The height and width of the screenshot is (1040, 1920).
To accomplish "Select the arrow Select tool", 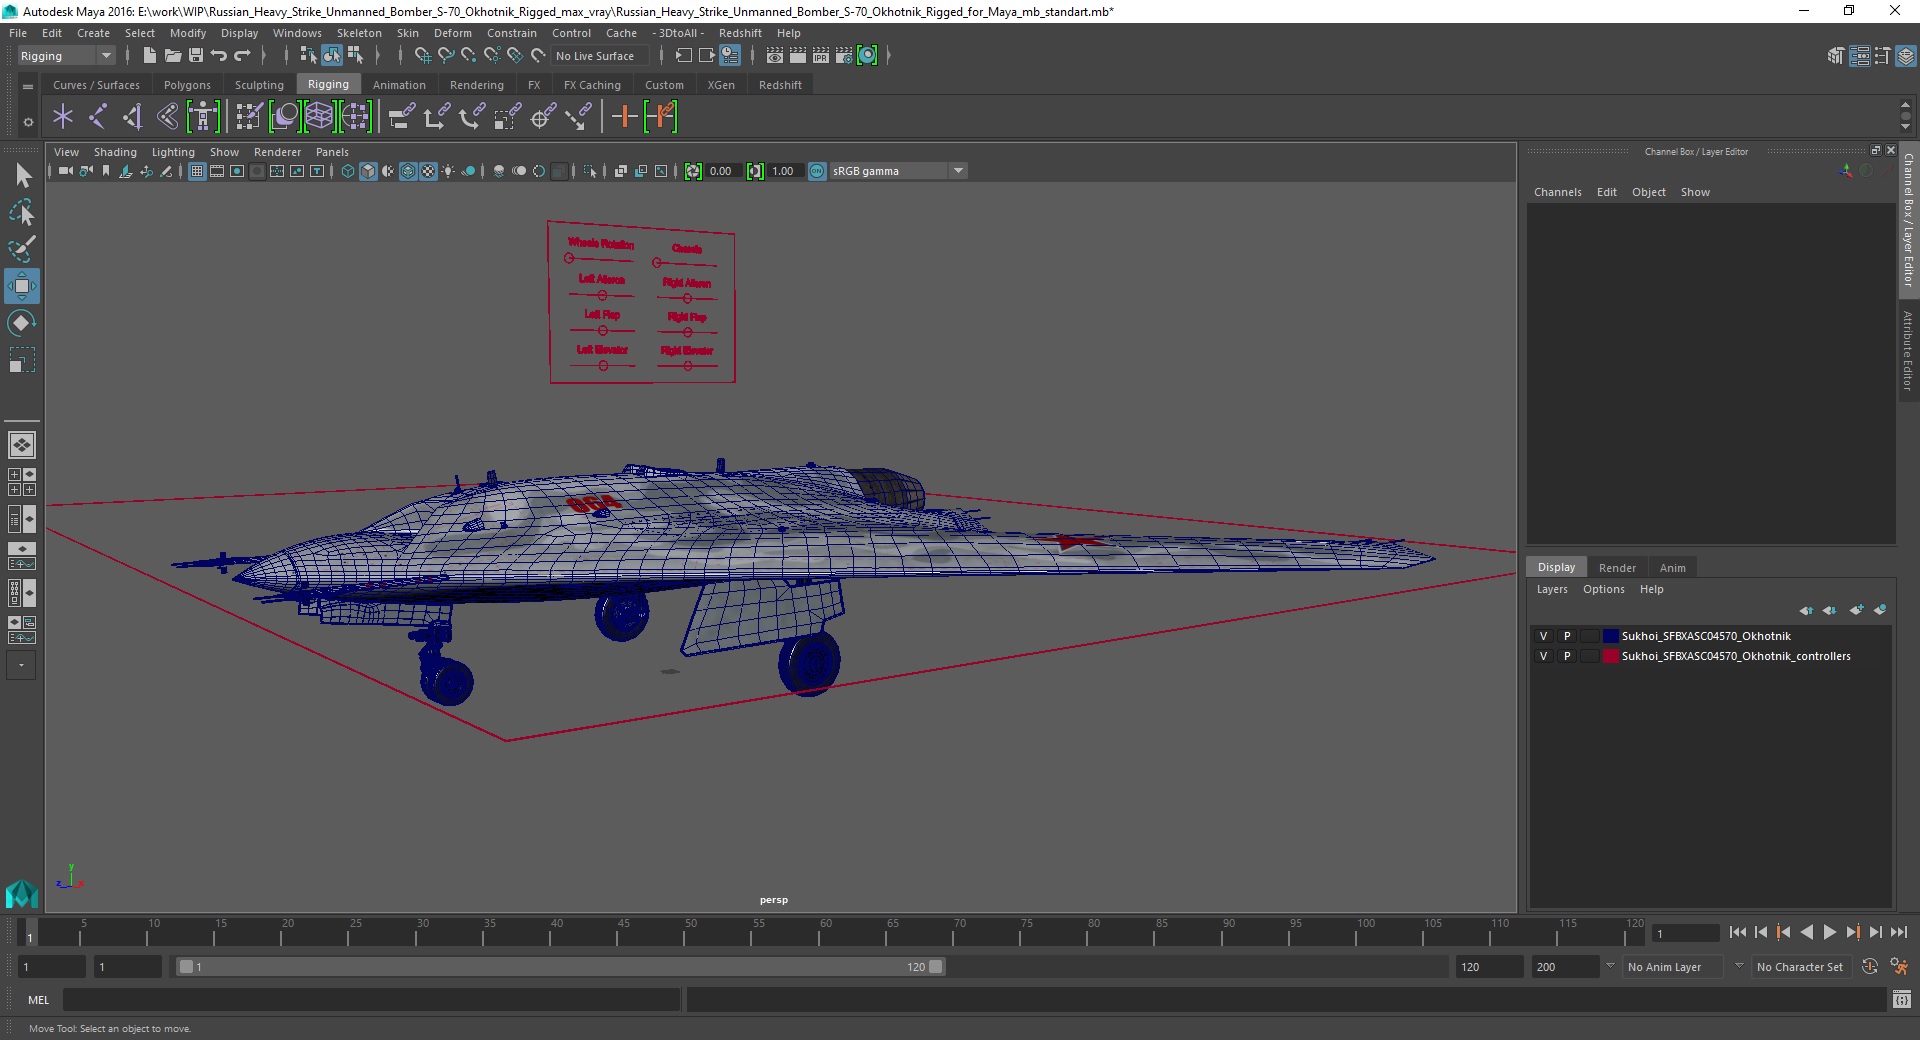I will point(22,176).
